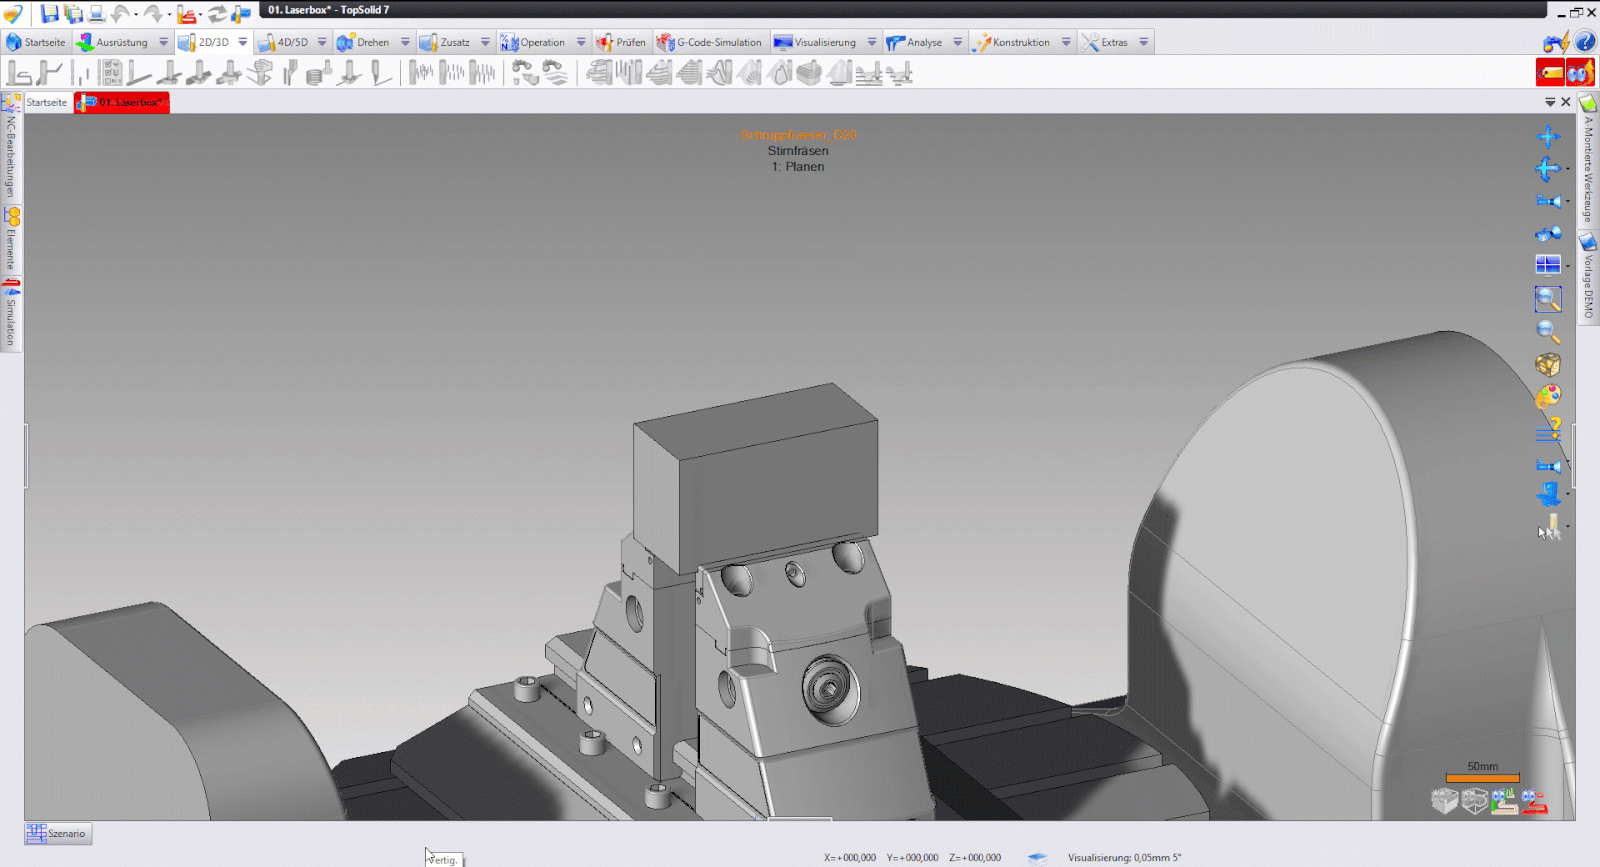This screenshot has width=1600, height=867.
Task: Expand the Ausrüstung dropdown arrow
Action: pyautogui.click(x=164, y=42)
